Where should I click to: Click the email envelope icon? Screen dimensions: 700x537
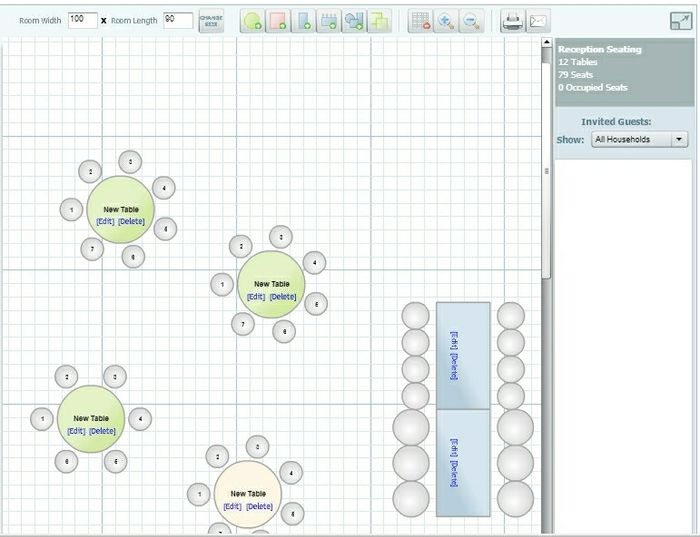(539, 21)
